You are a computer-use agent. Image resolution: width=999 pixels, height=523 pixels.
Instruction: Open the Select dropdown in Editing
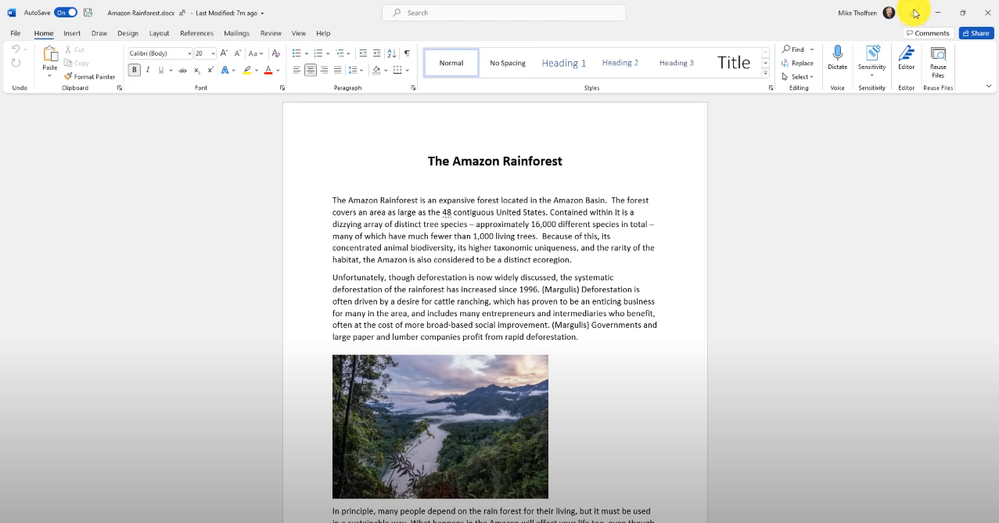(798, 76)
